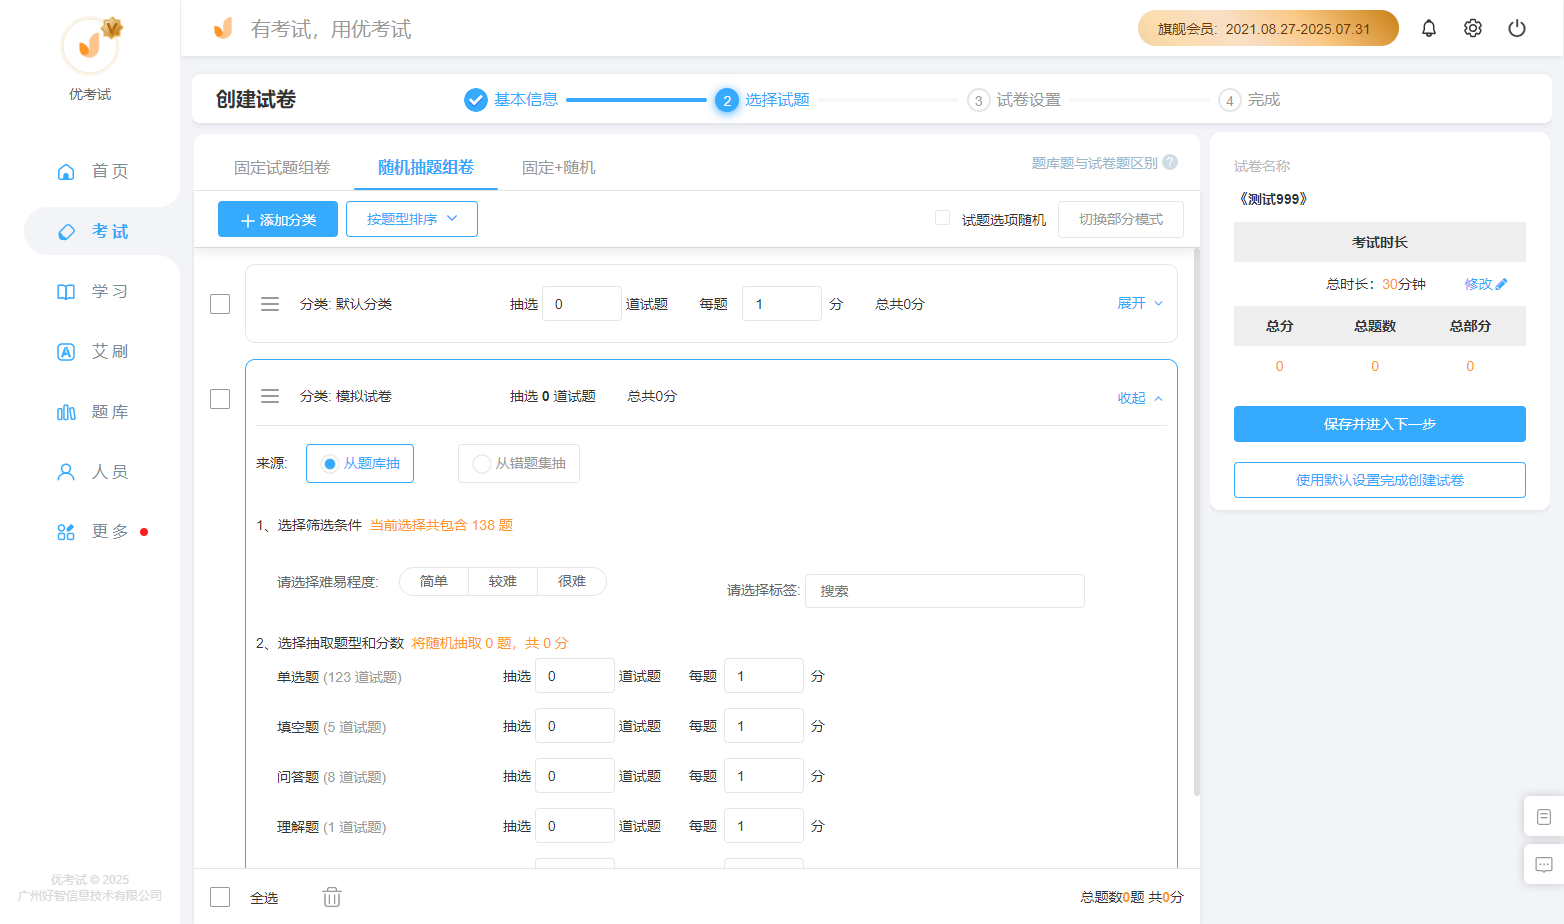Click 单选题 每题 score field
Screen dimensions: 1564x924
(x=764, y=676)
